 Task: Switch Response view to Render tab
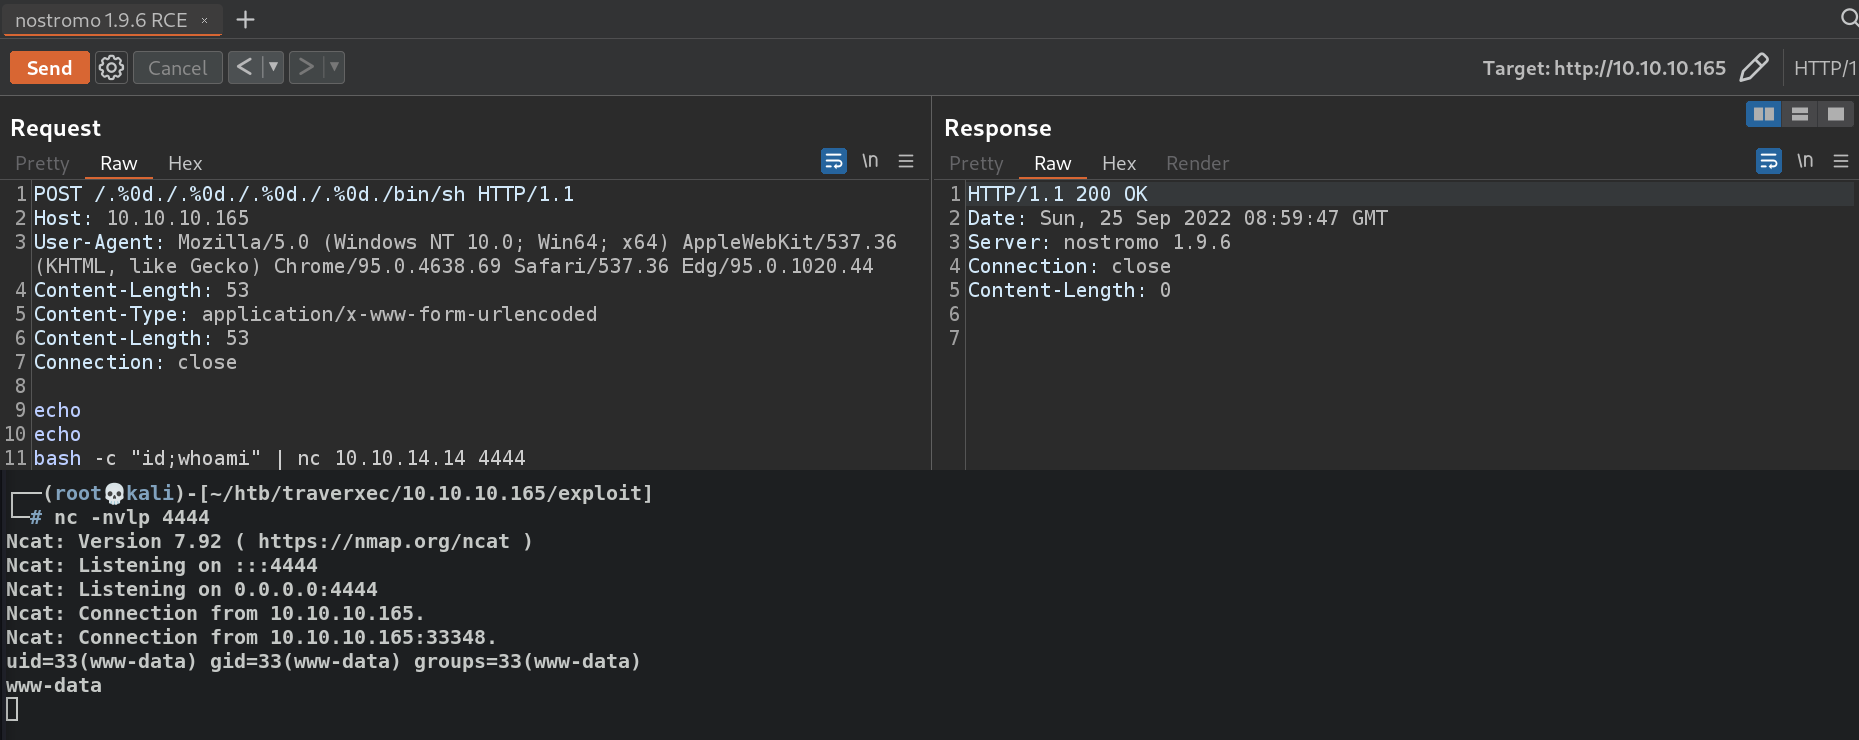1197,163
